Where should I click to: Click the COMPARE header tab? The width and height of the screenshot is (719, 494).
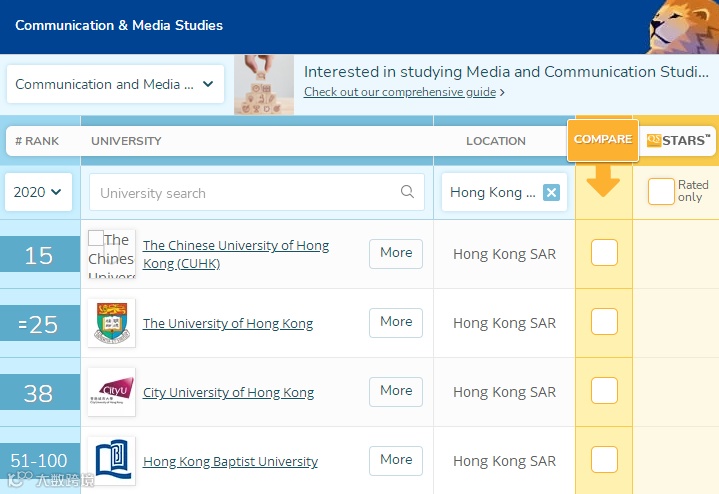(x=602, y=140)
